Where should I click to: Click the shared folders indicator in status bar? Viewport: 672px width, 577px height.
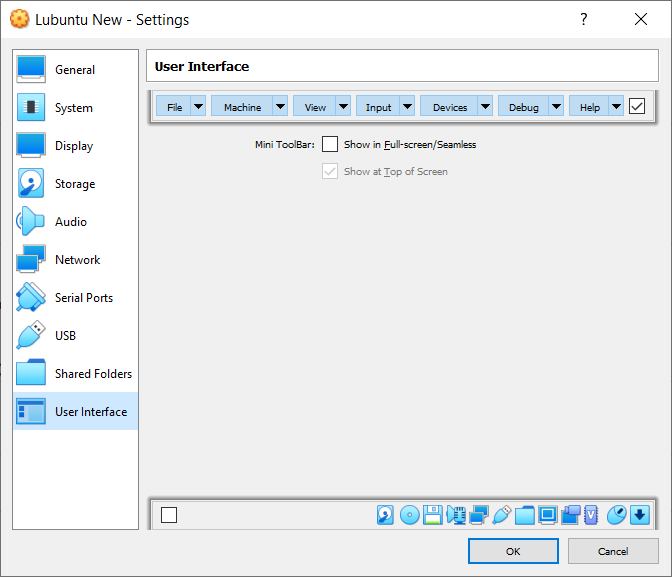525,515
